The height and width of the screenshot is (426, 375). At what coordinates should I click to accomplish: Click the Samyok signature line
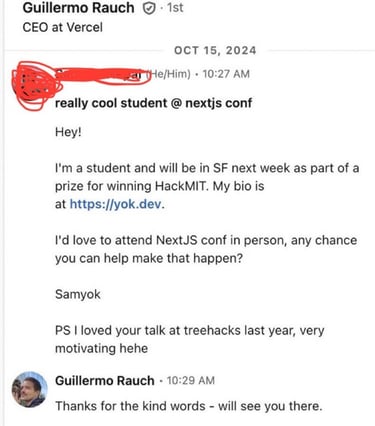pyautogui.click(x=78, y=294)
